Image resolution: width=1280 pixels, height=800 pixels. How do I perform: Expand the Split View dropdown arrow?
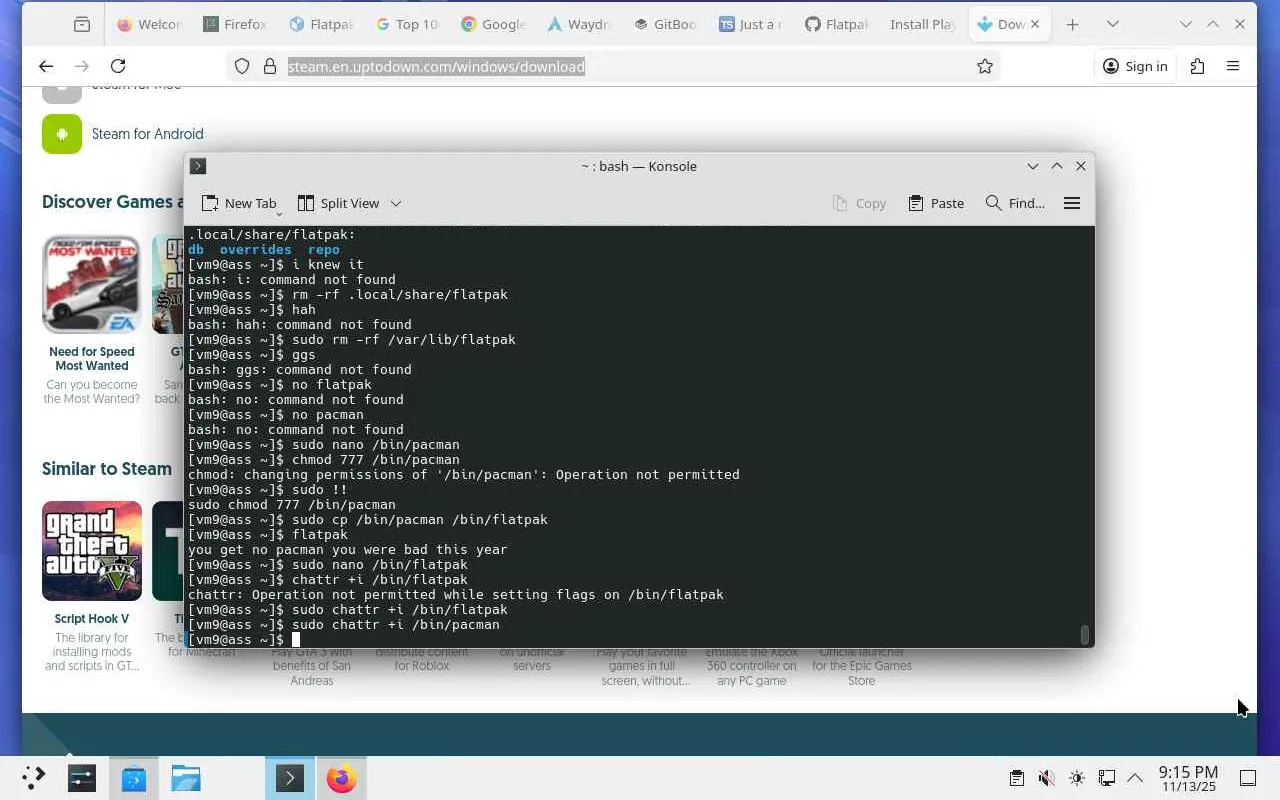point(396,203)
